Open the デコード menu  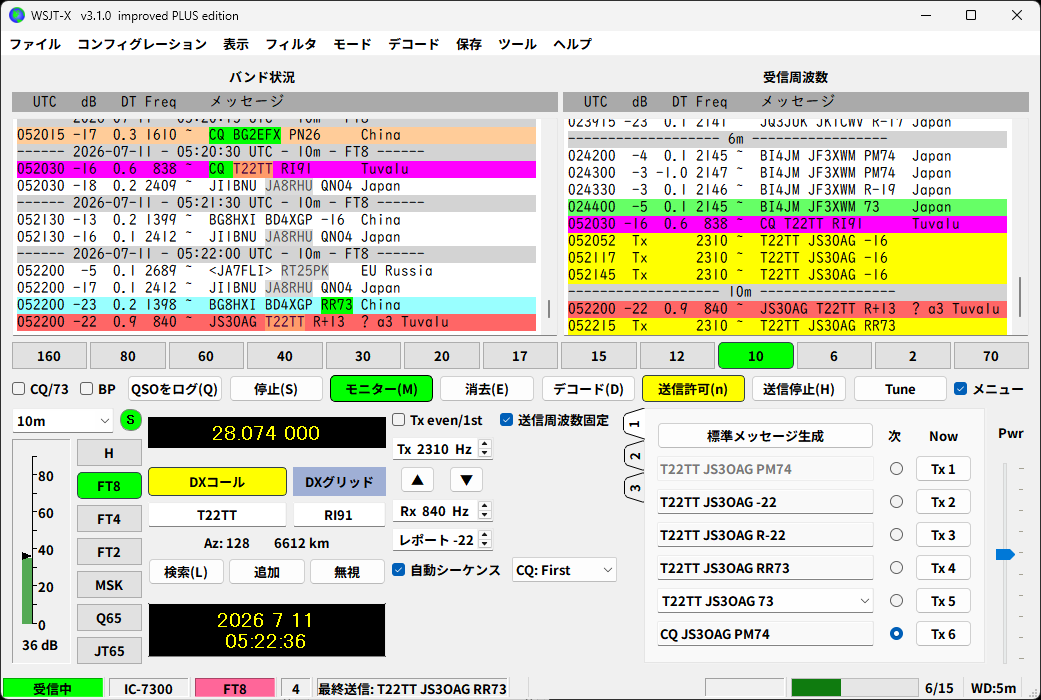[414, 44]
